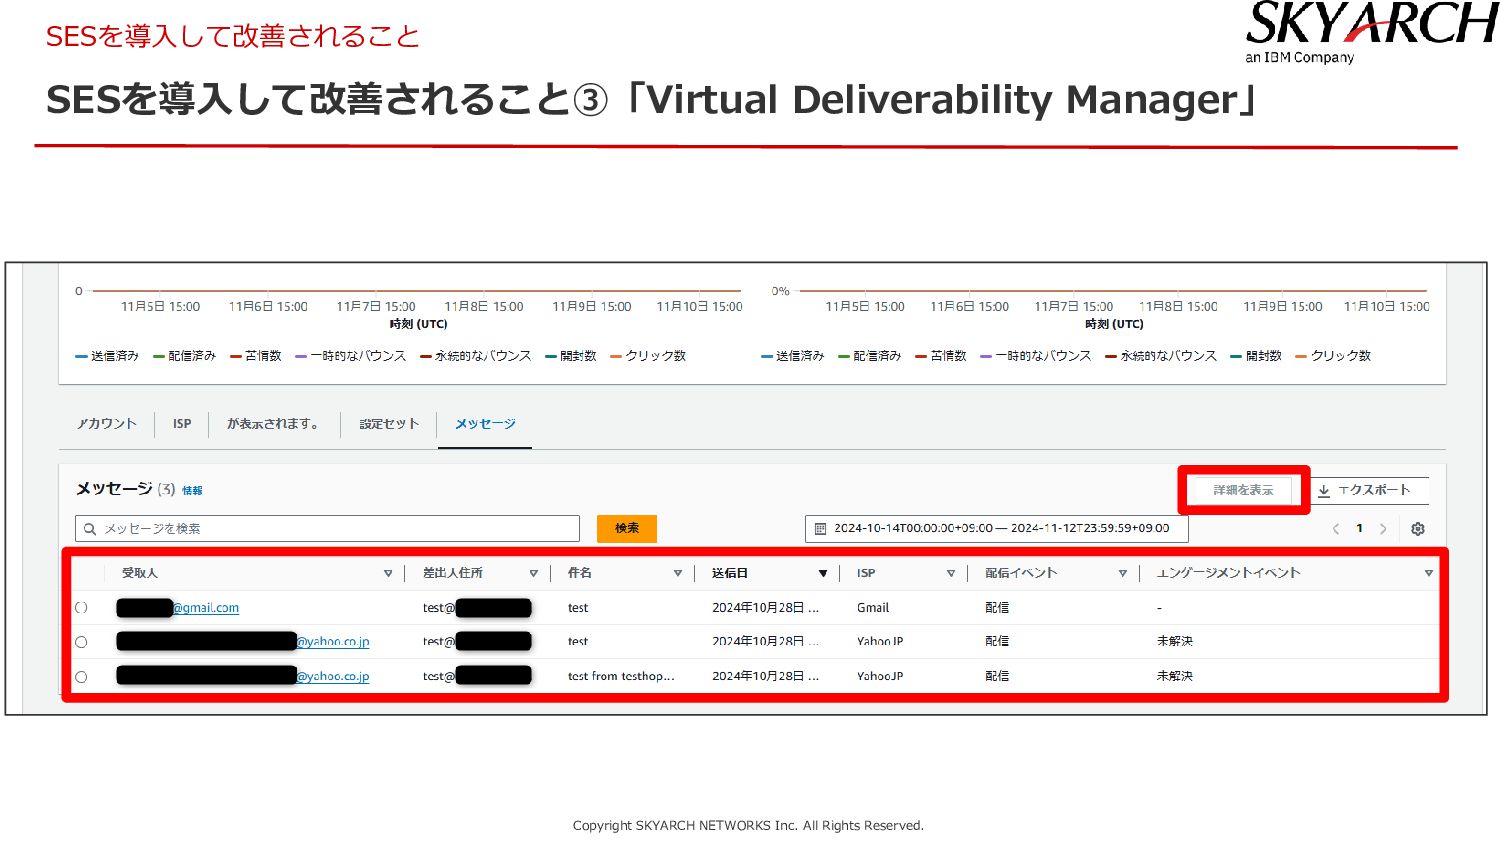Toggle 送信済み legend in right chart
The image size is (1500, 844).
pyautogui.click(x=793, y=356)
